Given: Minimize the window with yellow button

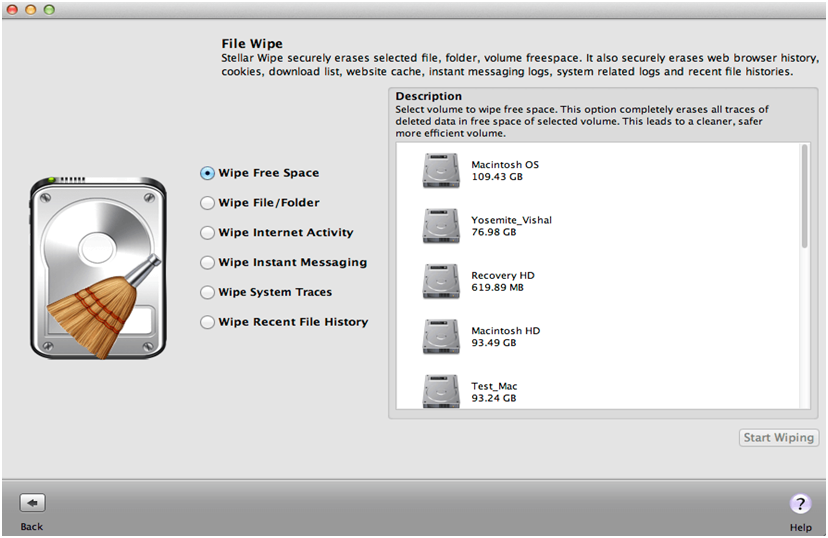Looking at the screenshot, I should point(31,10).
